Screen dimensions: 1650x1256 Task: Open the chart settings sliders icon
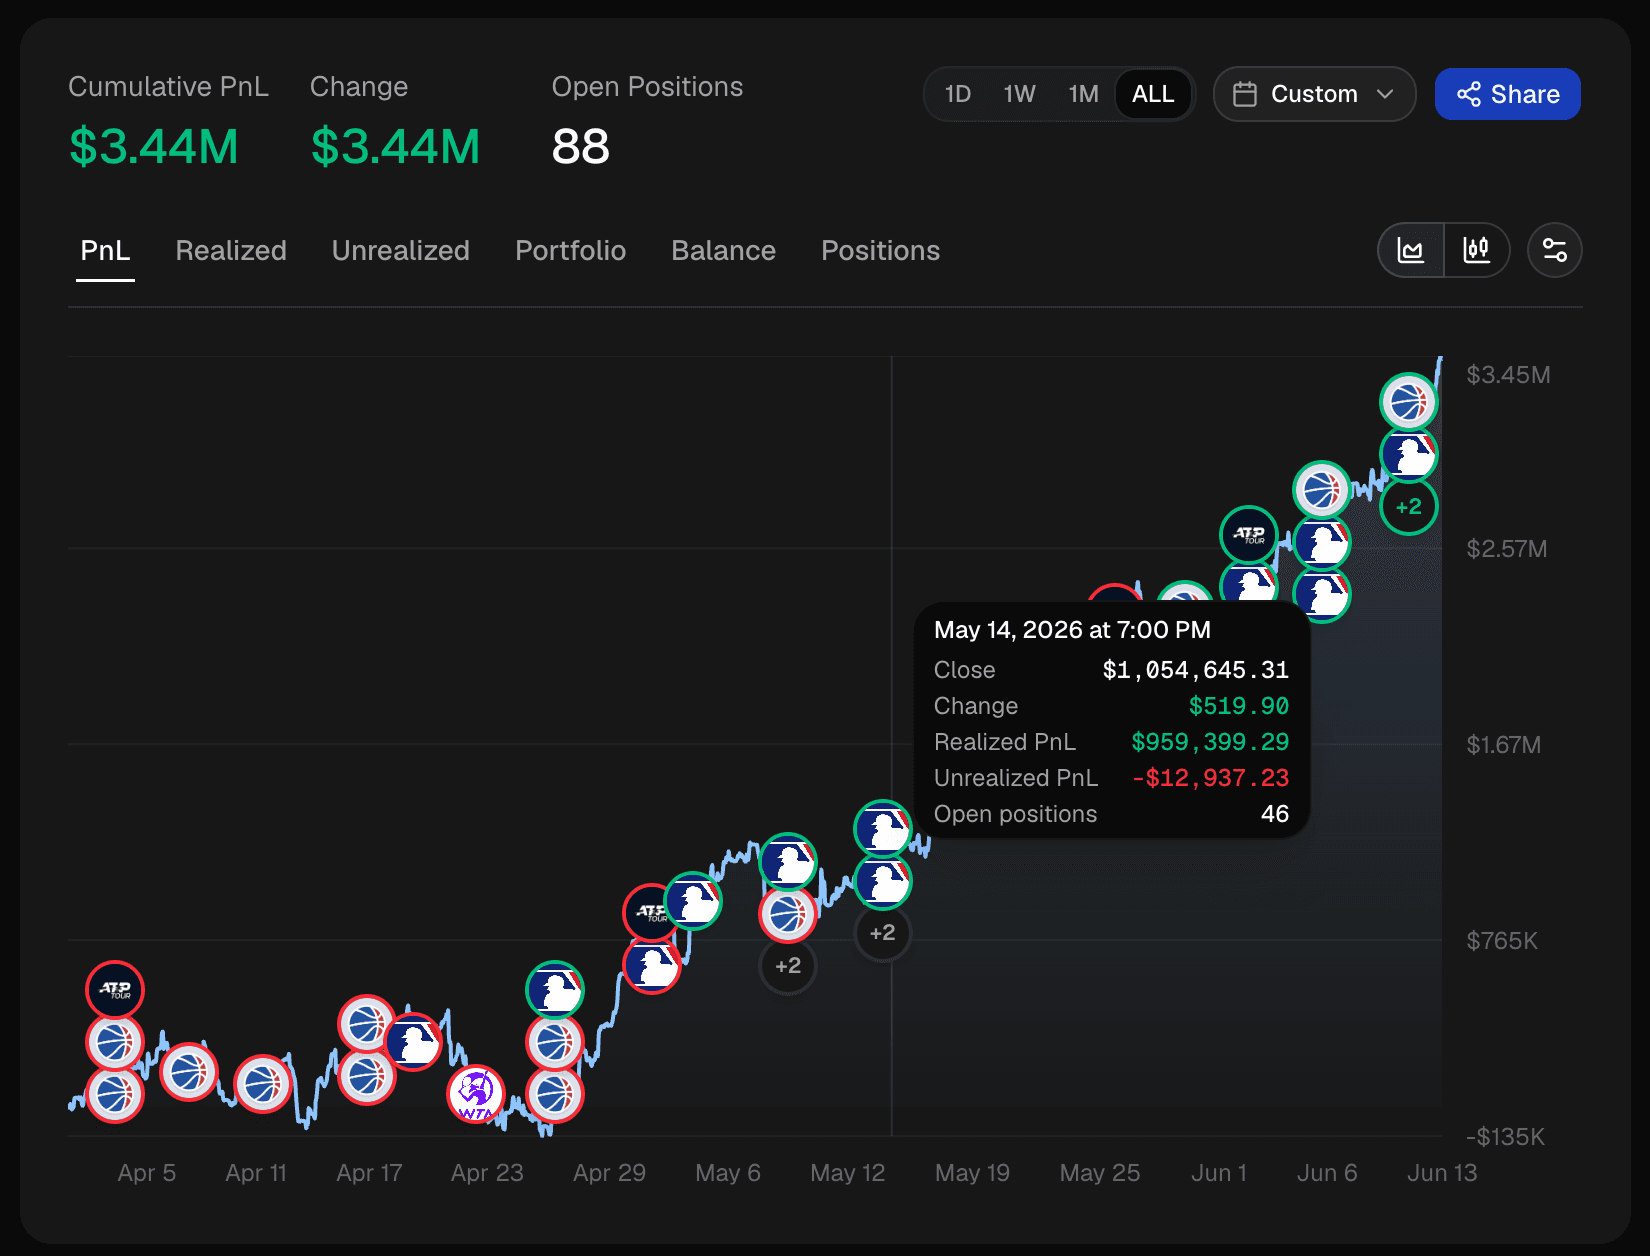[1554, 250]
